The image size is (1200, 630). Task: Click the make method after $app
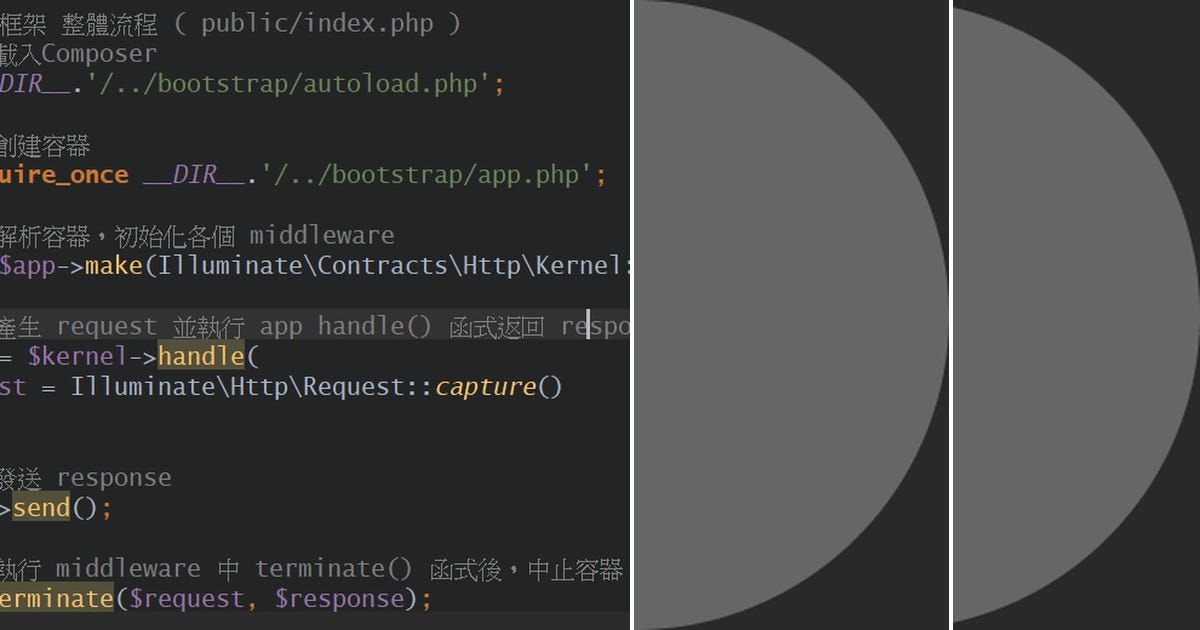[115, 265]
